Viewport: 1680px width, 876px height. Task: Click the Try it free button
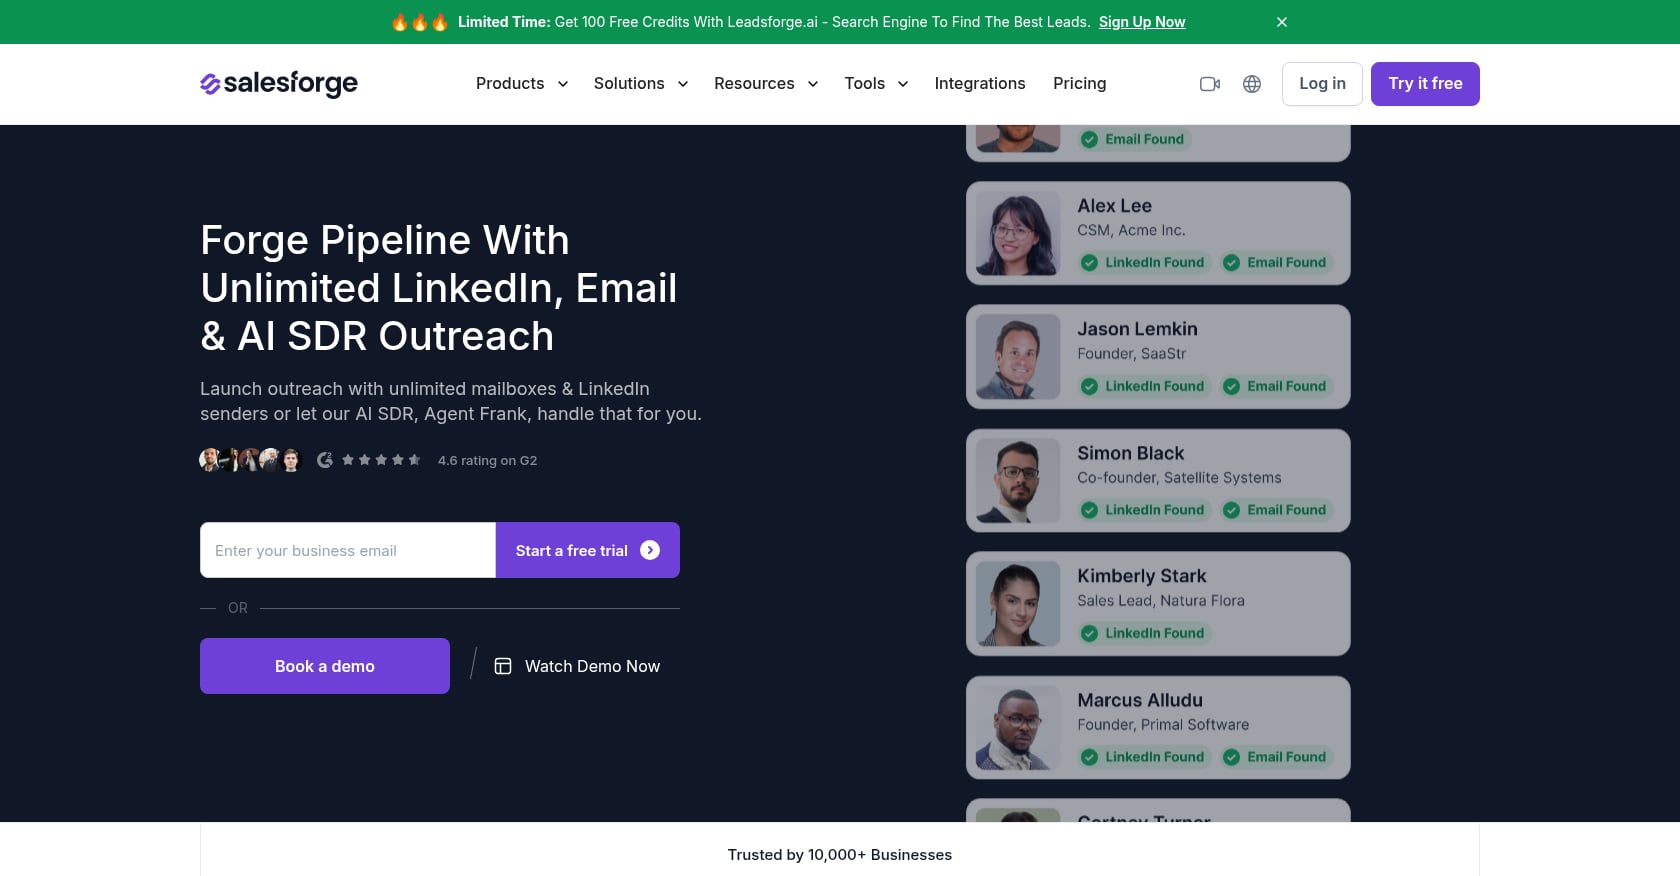click(1425, 84)
